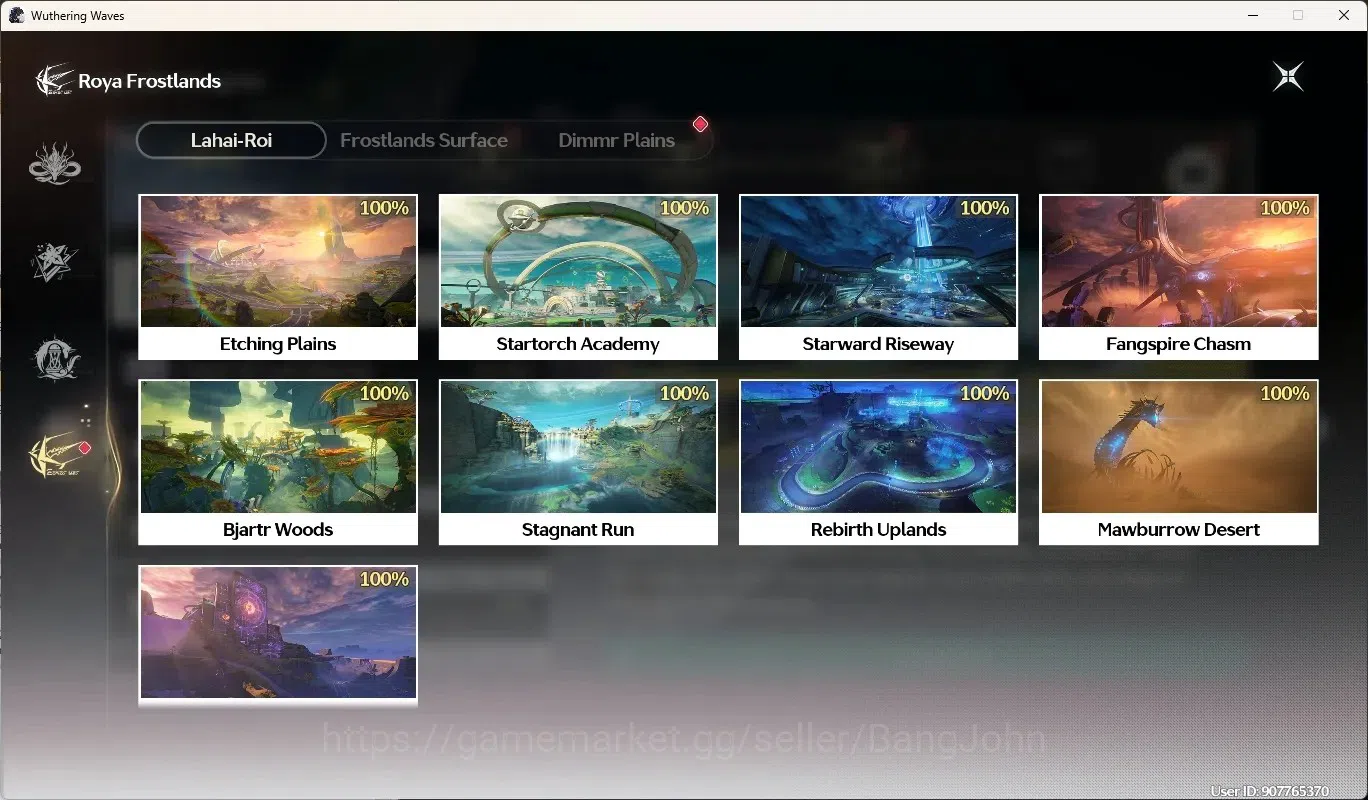This screenshot has height=800, width=1368.
Task: Open the Dimmr Plains tab
Action: 616,140
